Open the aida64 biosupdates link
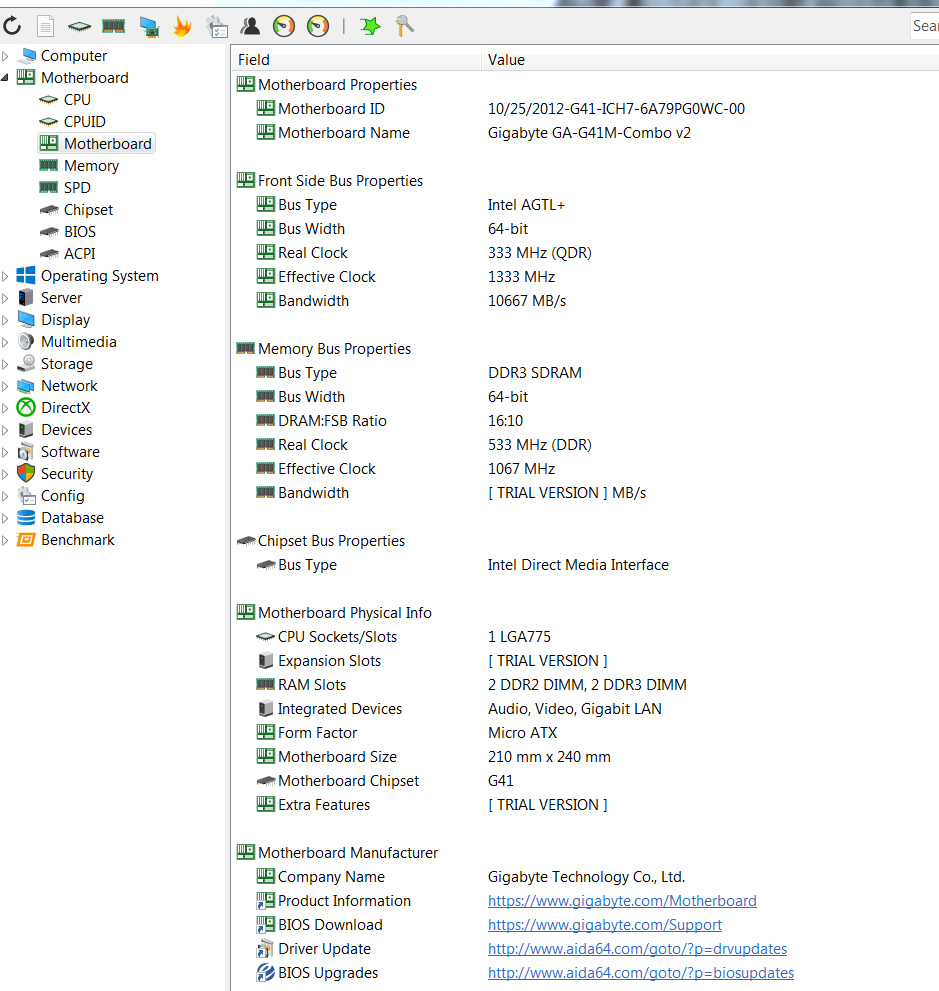939x991 pixels. (641, 973)
